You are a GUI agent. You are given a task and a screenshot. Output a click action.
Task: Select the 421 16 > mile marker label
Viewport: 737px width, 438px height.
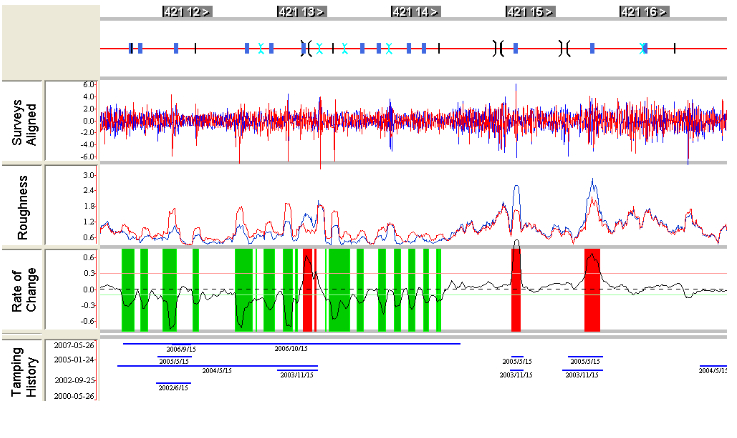click(x=644, y=12)
